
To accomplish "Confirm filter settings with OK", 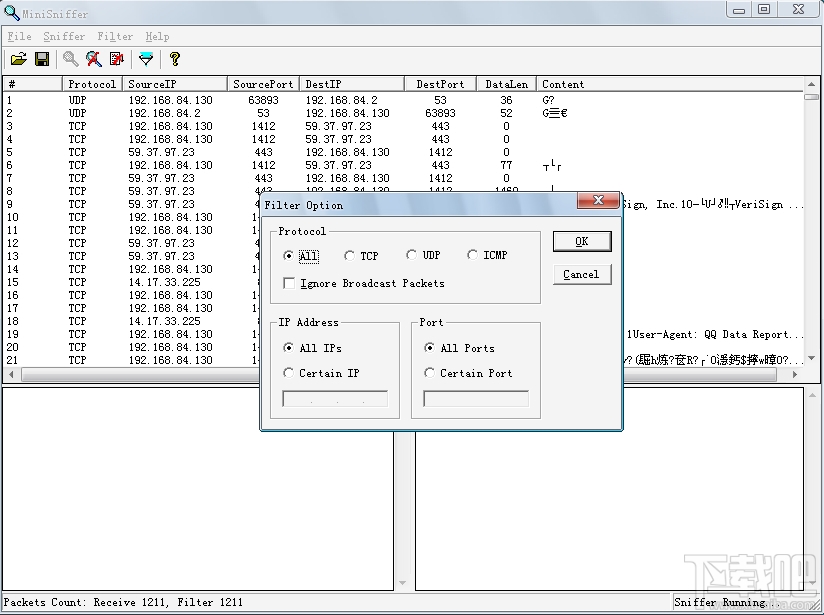I will 582,241.
